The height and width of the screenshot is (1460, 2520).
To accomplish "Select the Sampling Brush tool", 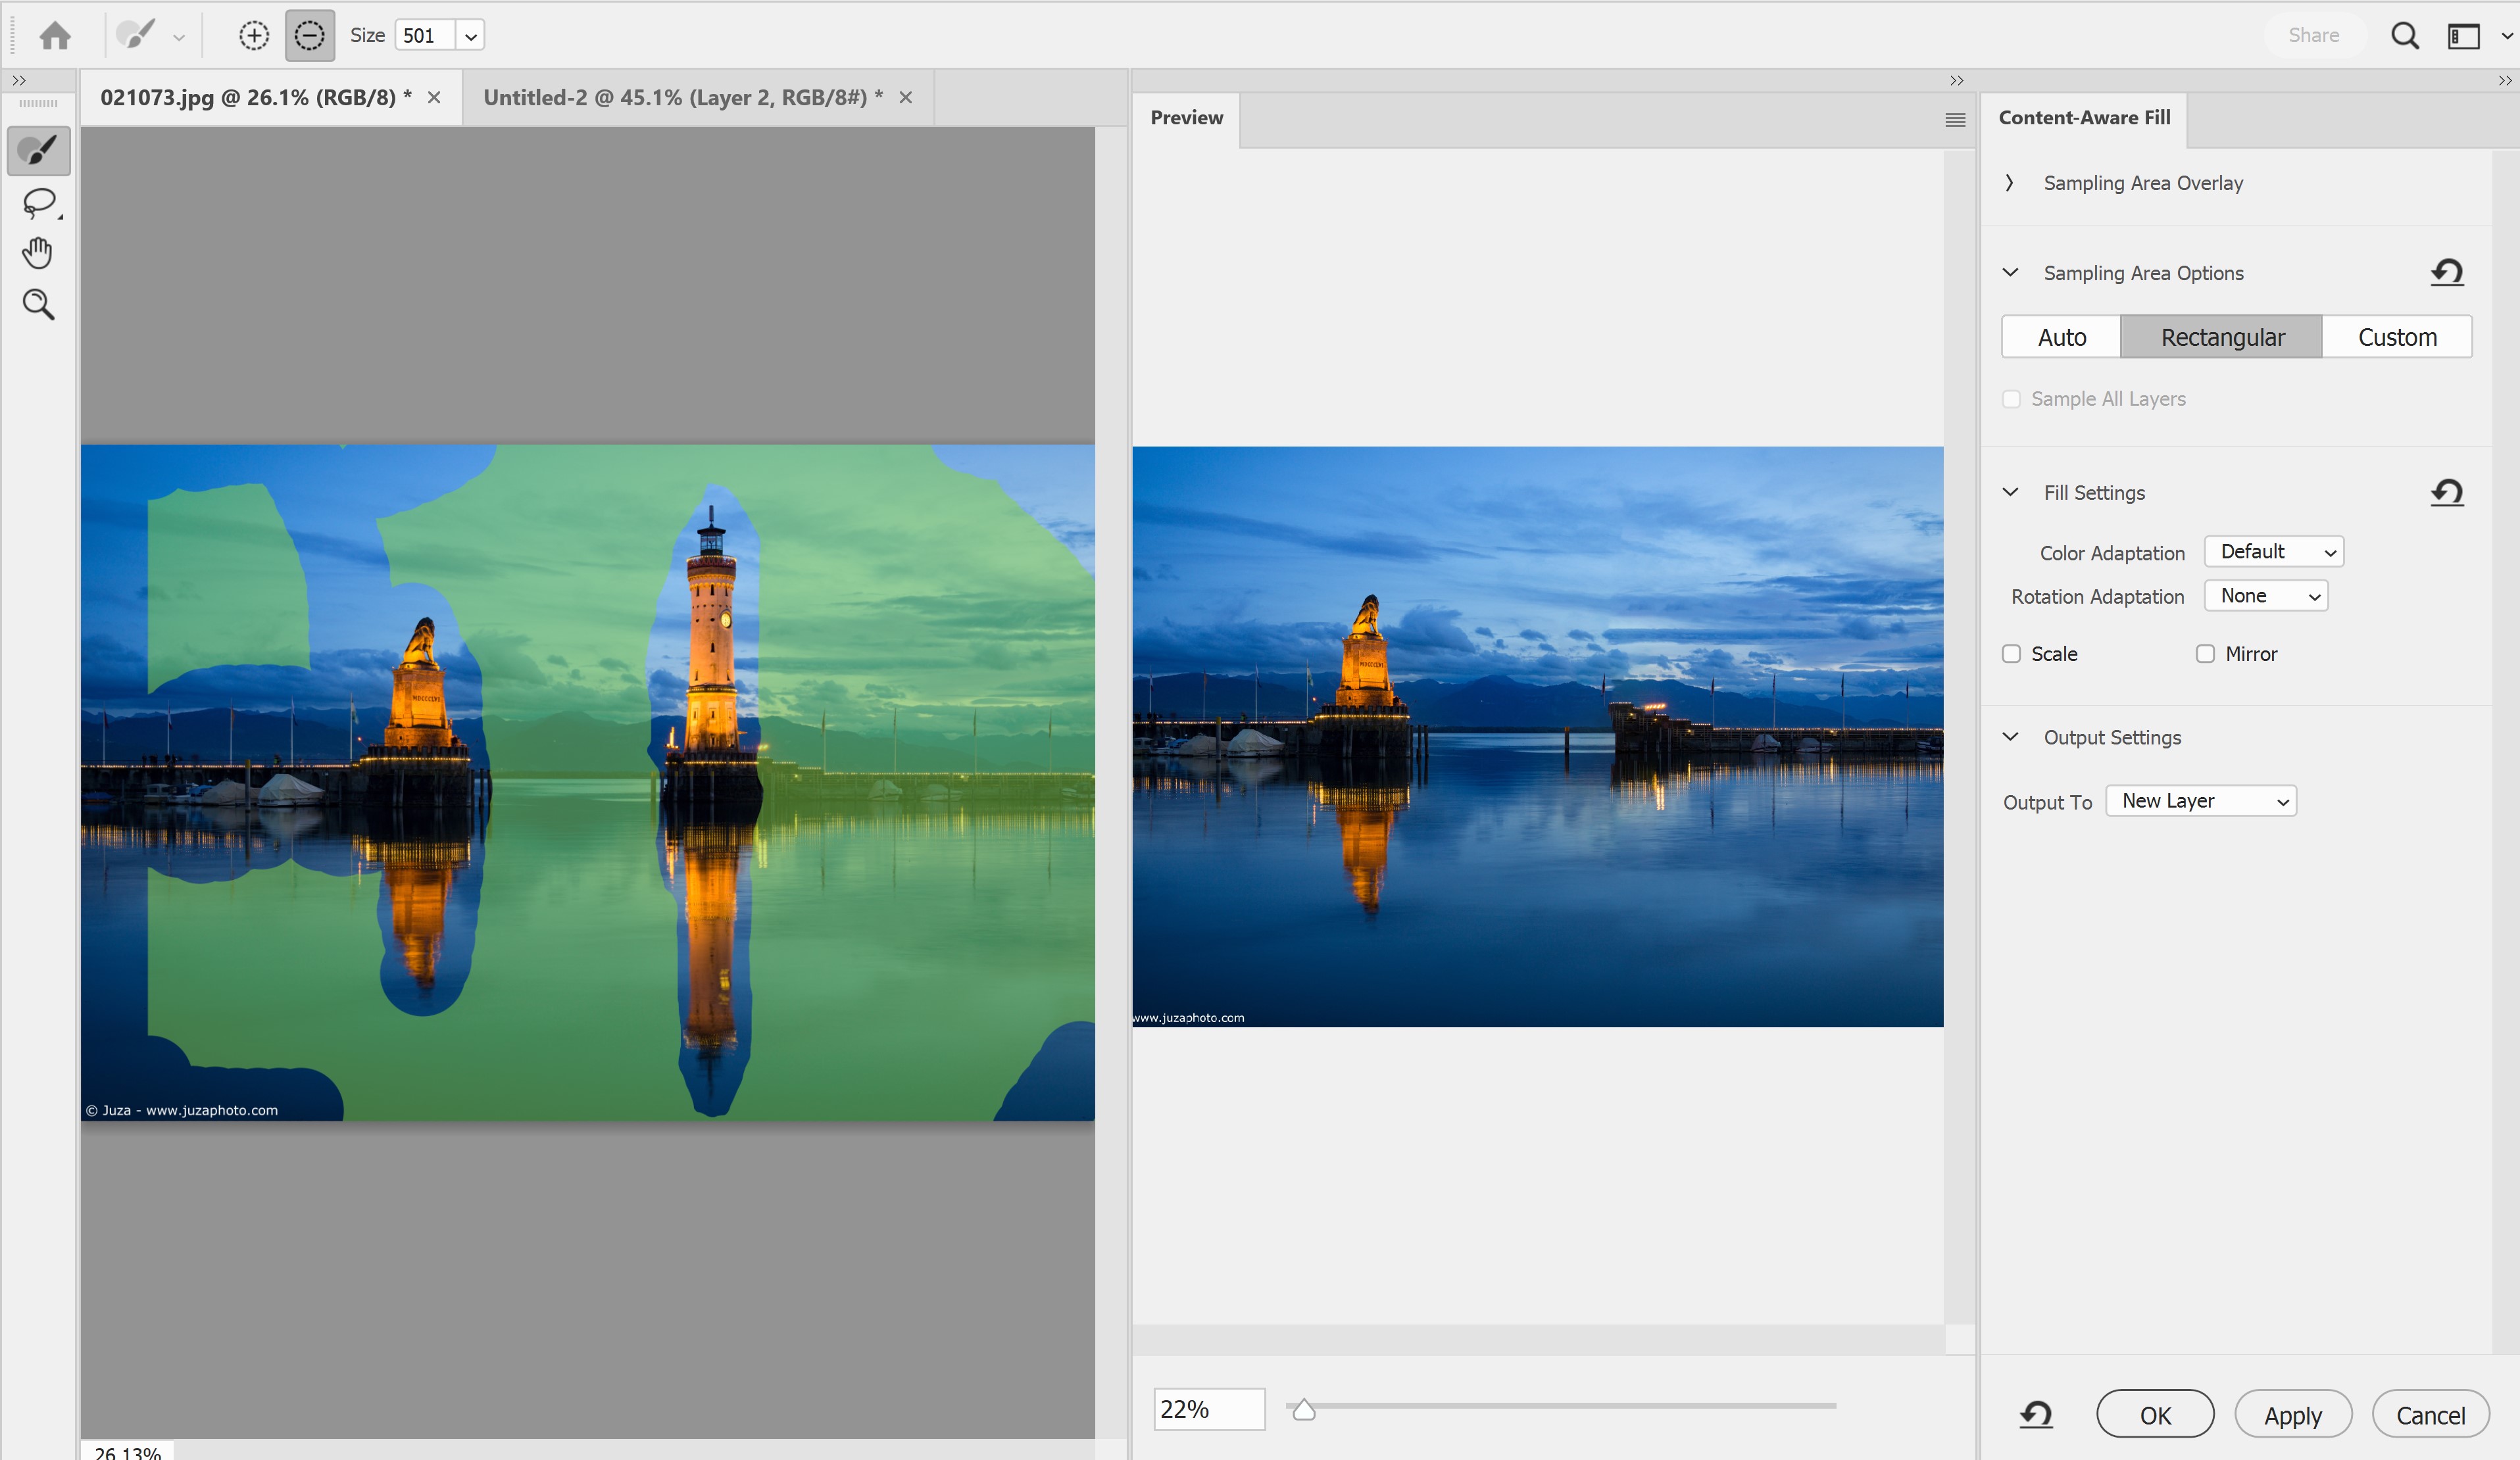I will 38,151.
